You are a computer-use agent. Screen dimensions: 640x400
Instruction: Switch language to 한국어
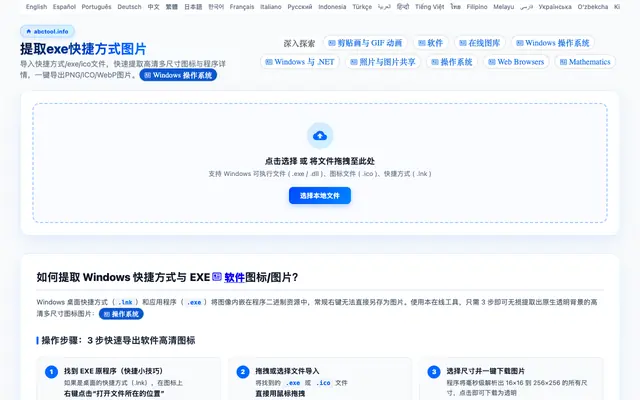(216, 7)
